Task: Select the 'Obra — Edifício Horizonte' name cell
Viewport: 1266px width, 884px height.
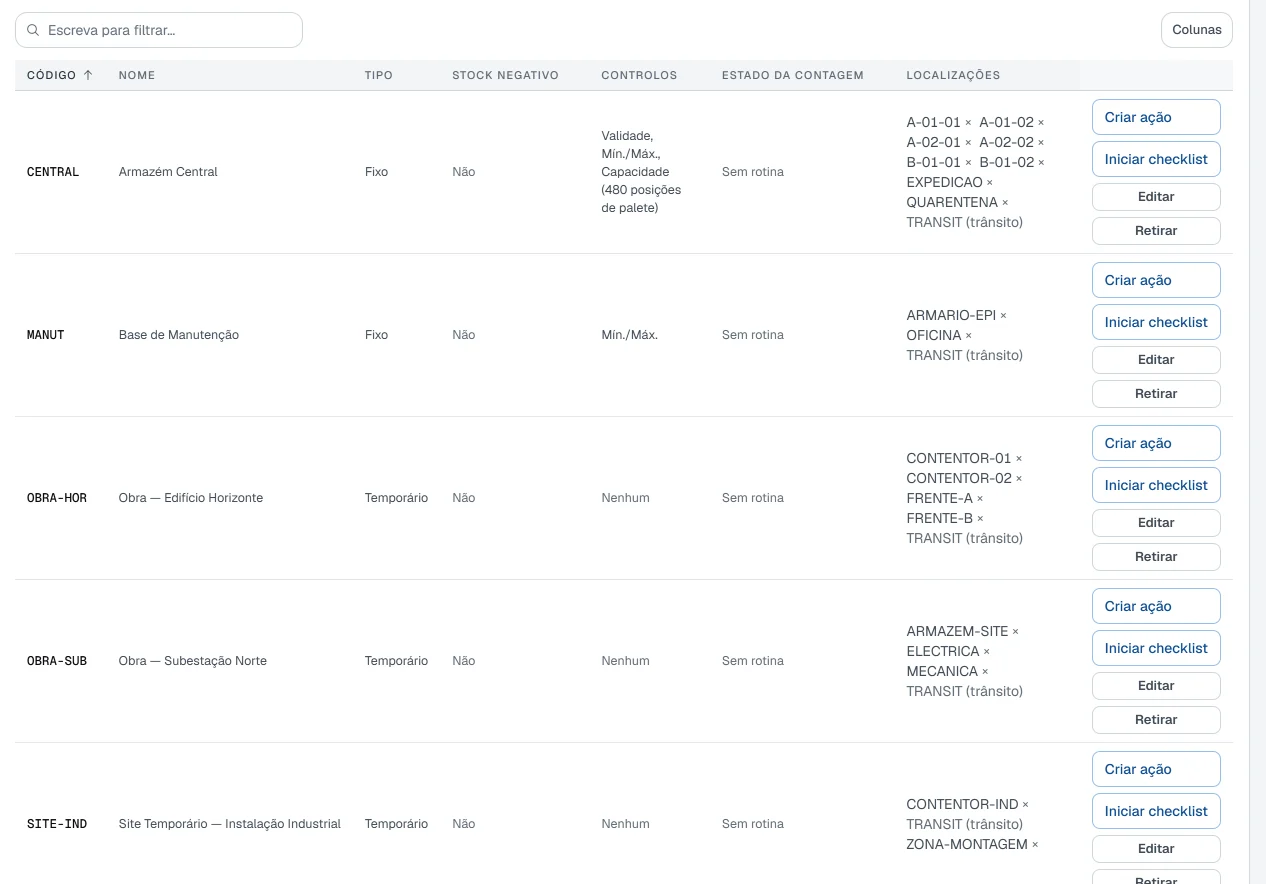Action: 191,498
